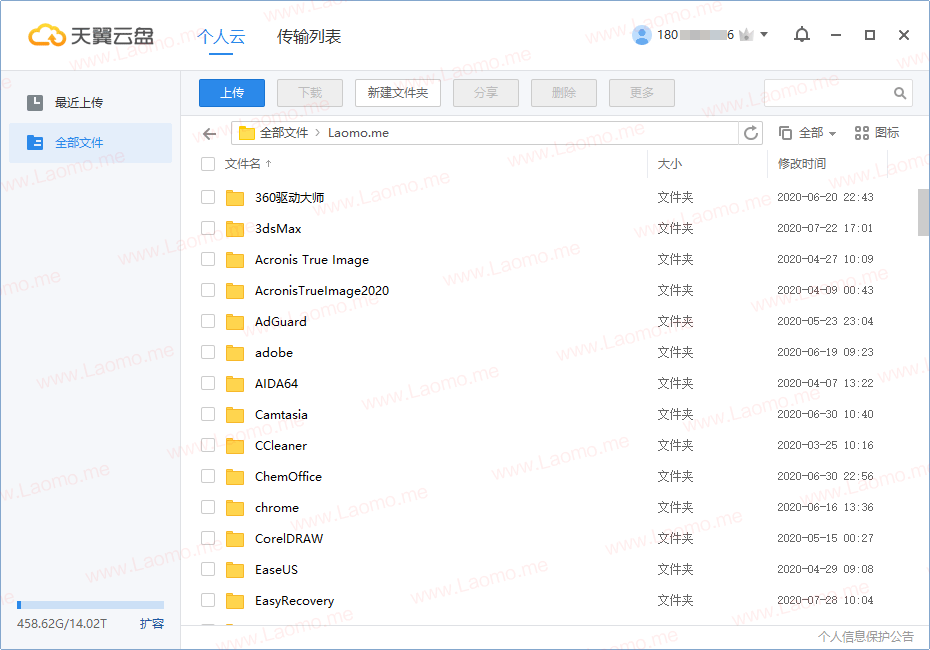Check the 360驱动大师 row checkbox
This screenshot has width=930, height=650.
(208, 197)
